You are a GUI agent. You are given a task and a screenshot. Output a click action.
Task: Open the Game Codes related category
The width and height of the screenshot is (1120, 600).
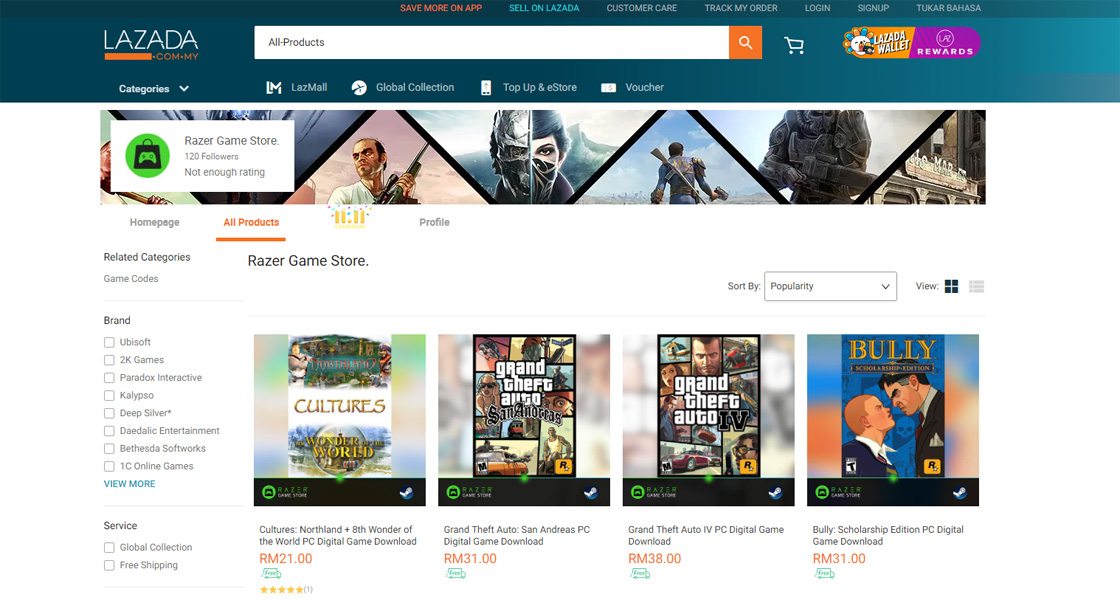131,279
